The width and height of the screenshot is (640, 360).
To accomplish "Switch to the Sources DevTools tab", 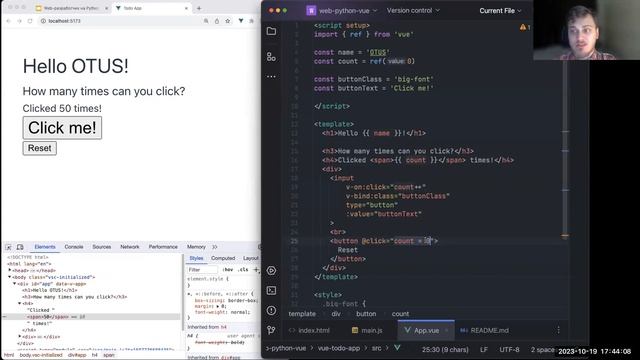I will [102, 247].
